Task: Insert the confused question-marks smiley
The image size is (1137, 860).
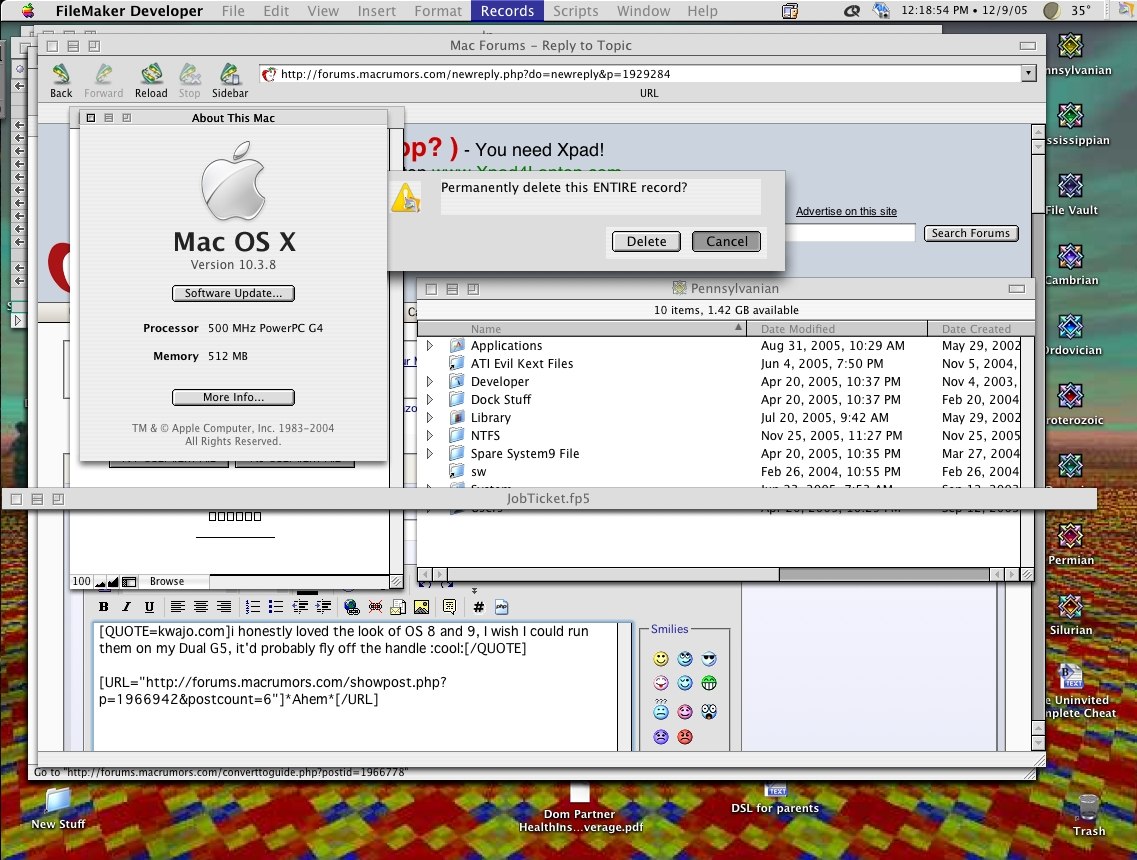Action: [661, 710]
